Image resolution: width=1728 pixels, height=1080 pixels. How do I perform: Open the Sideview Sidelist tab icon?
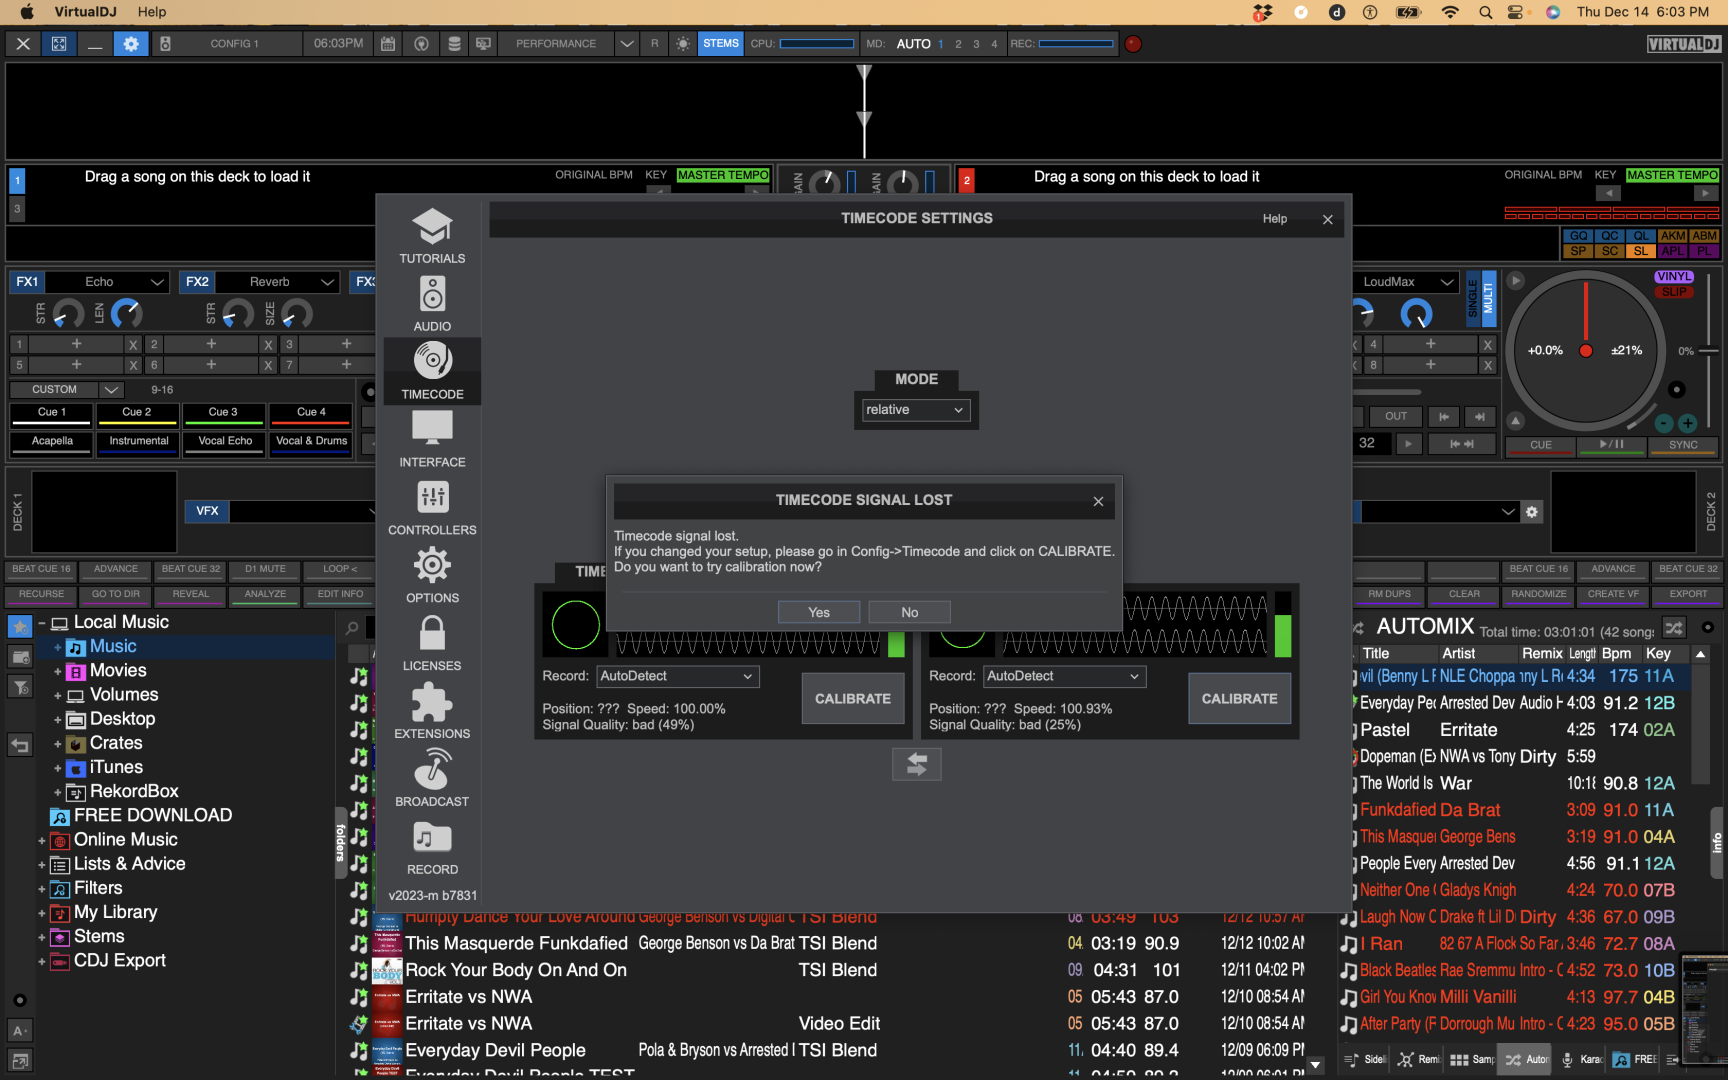1353,1059
